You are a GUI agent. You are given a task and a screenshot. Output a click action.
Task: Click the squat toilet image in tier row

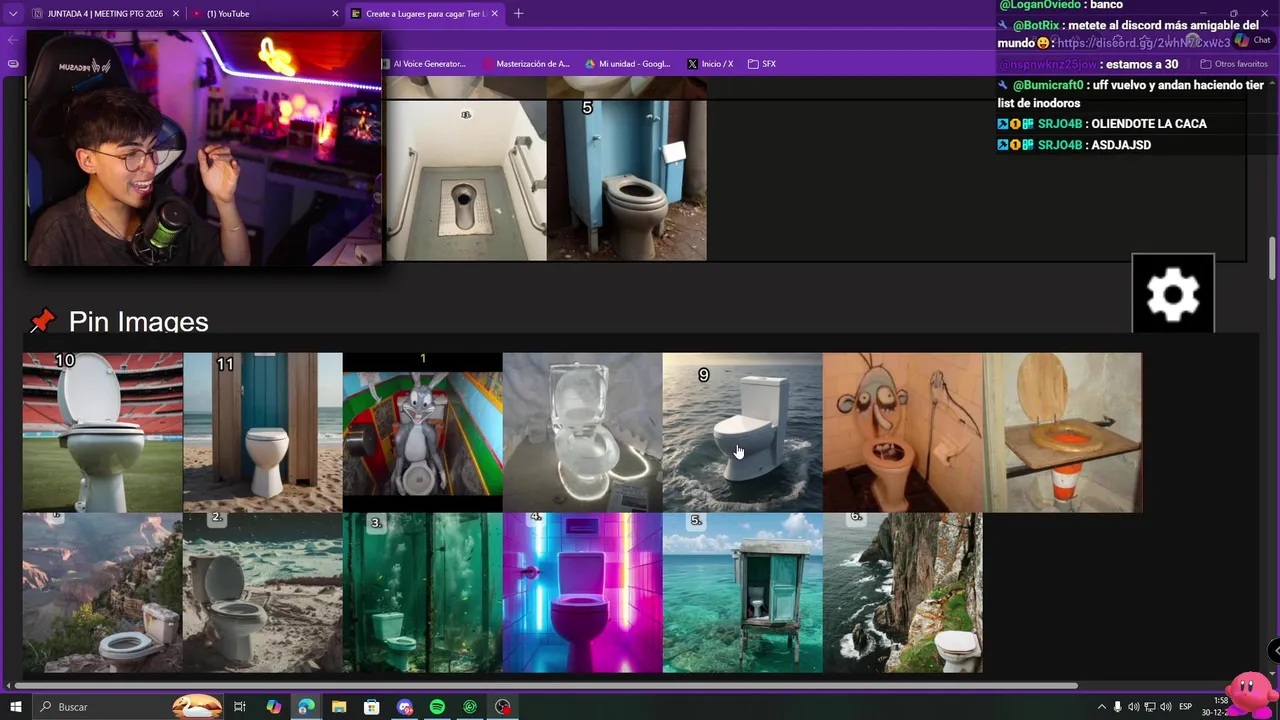[467, 180]
